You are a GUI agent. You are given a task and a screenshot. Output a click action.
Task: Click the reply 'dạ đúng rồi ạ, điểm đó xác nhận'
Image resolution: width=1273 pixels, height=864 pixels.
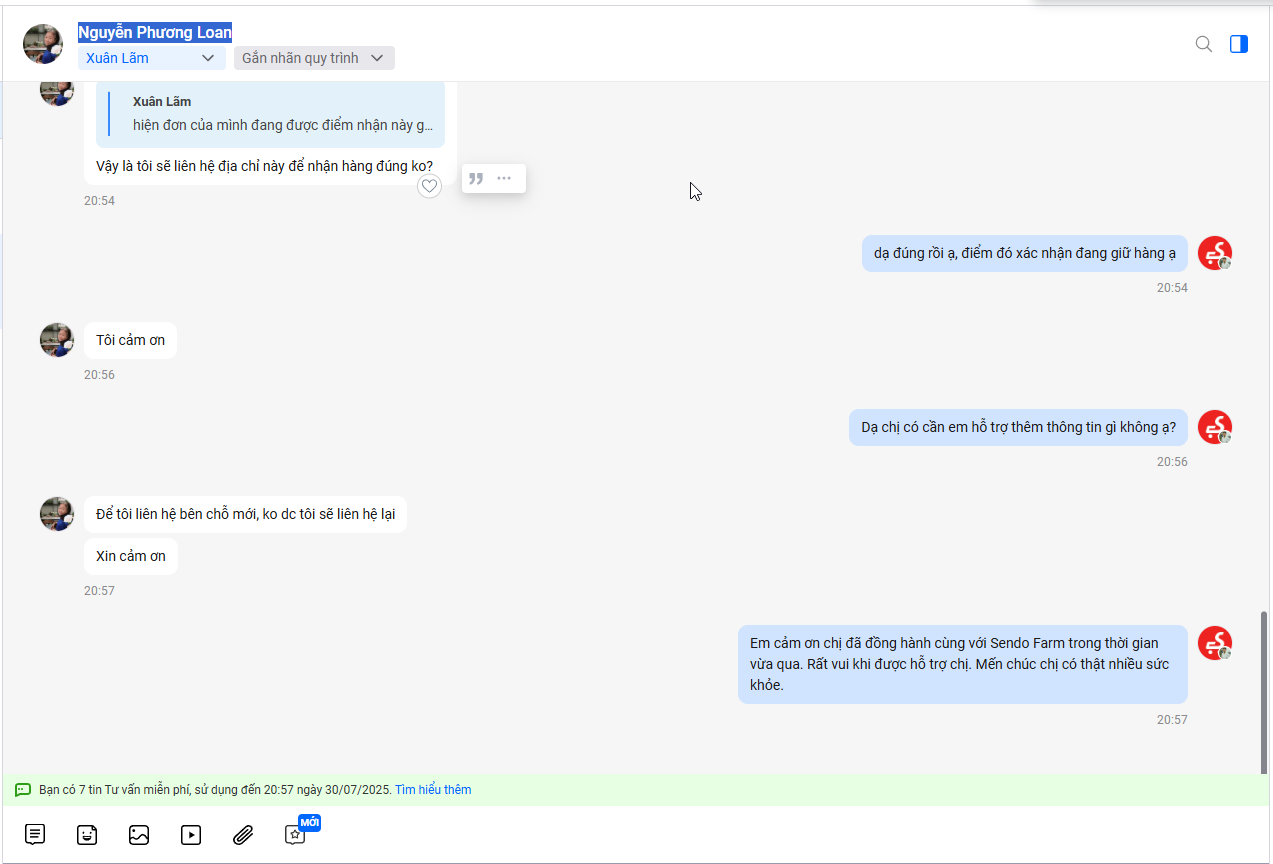(x=1025, y=253)
